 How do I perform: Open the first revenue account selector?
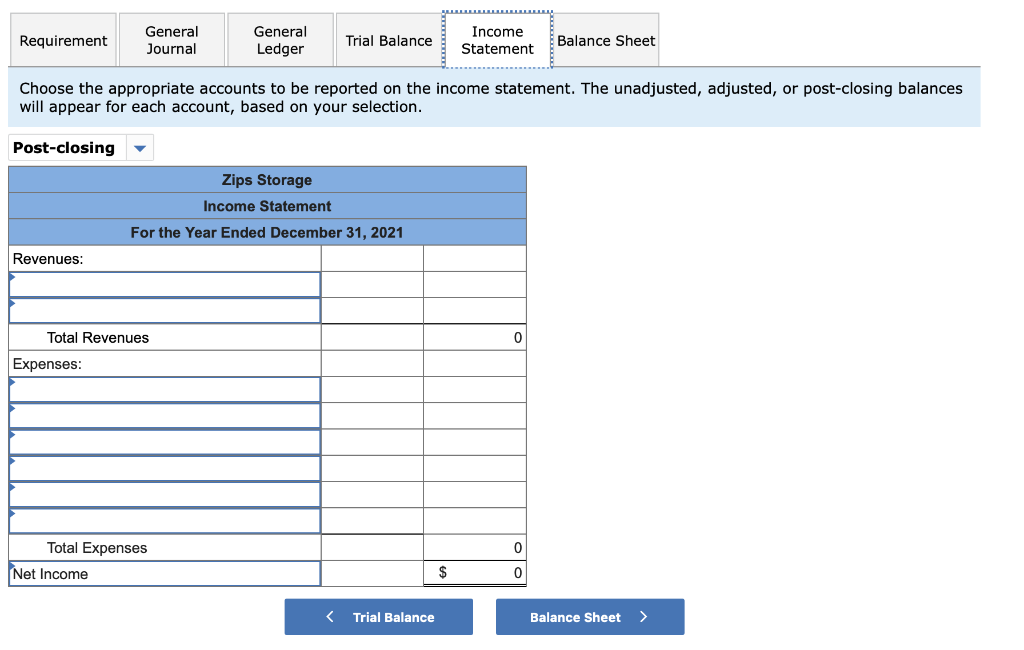pos(165,284)
